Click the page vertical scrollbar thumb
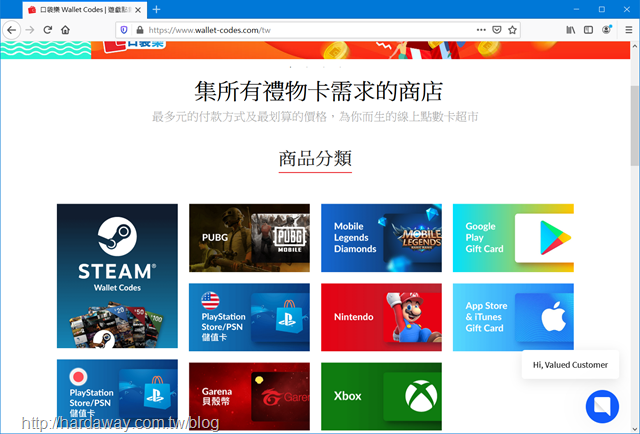This screenshot has height=434, width=640. point(635,125)
